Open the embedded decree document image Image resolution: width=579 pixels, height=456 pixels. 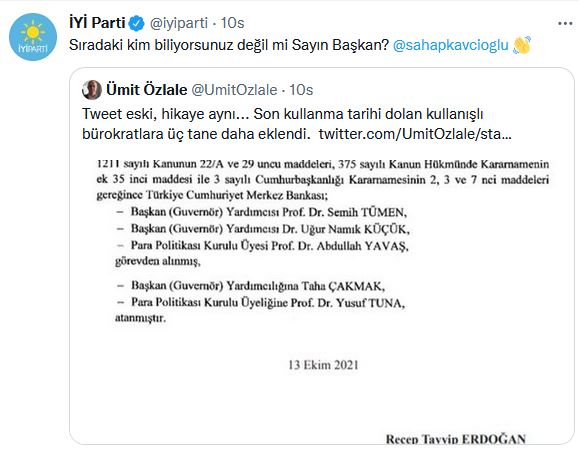pyautogui.click(x=322, y=298)
